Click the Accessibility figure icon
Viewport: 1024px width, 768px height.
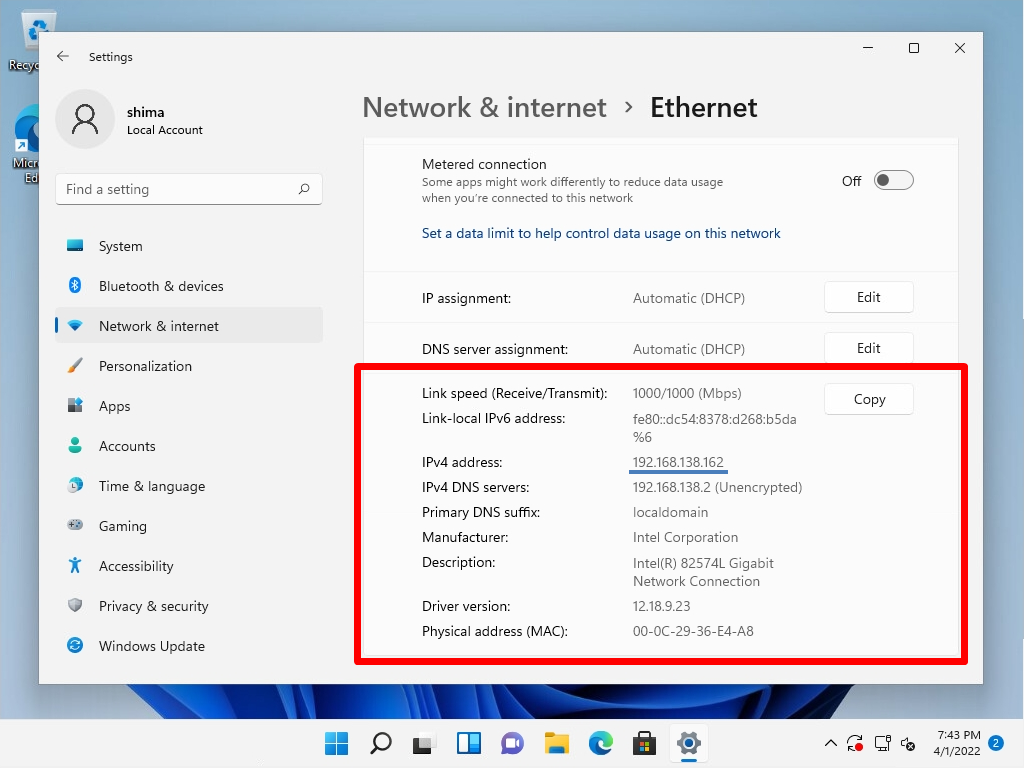[75, 565]
